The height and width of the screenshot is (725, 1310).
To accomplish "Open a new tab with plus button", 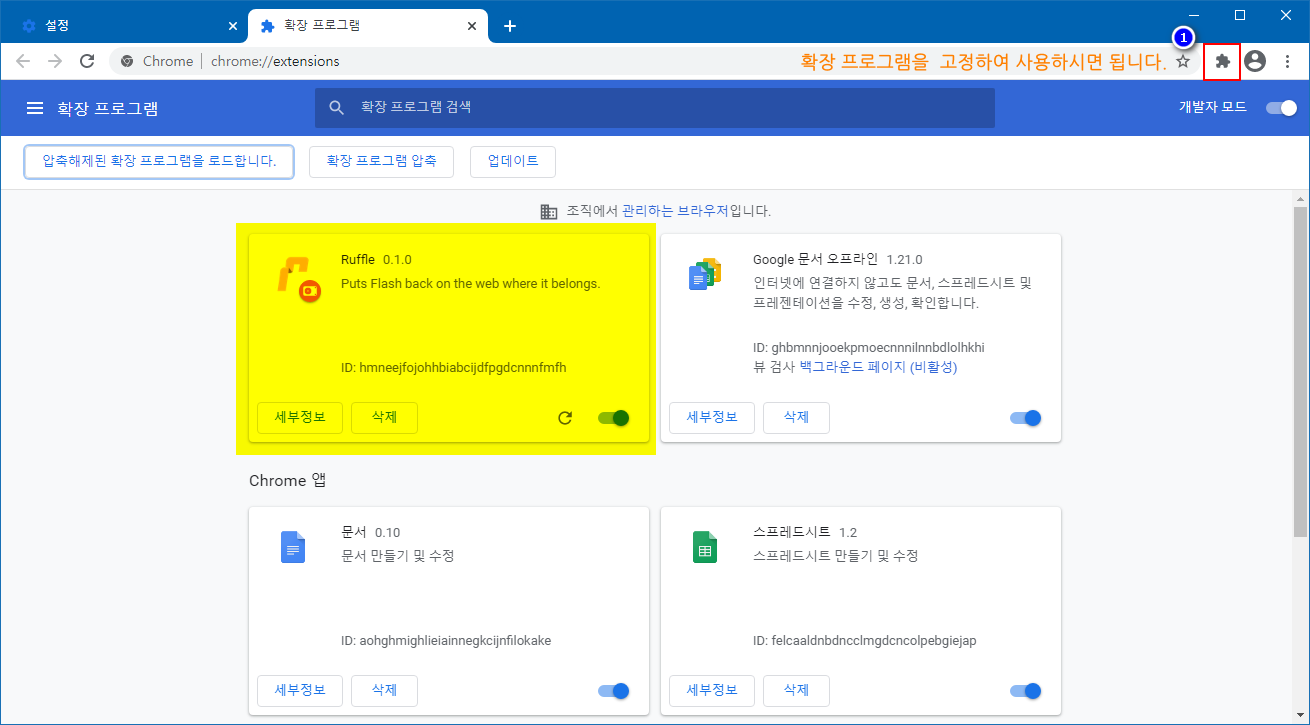I will click(x=510, y=25).
